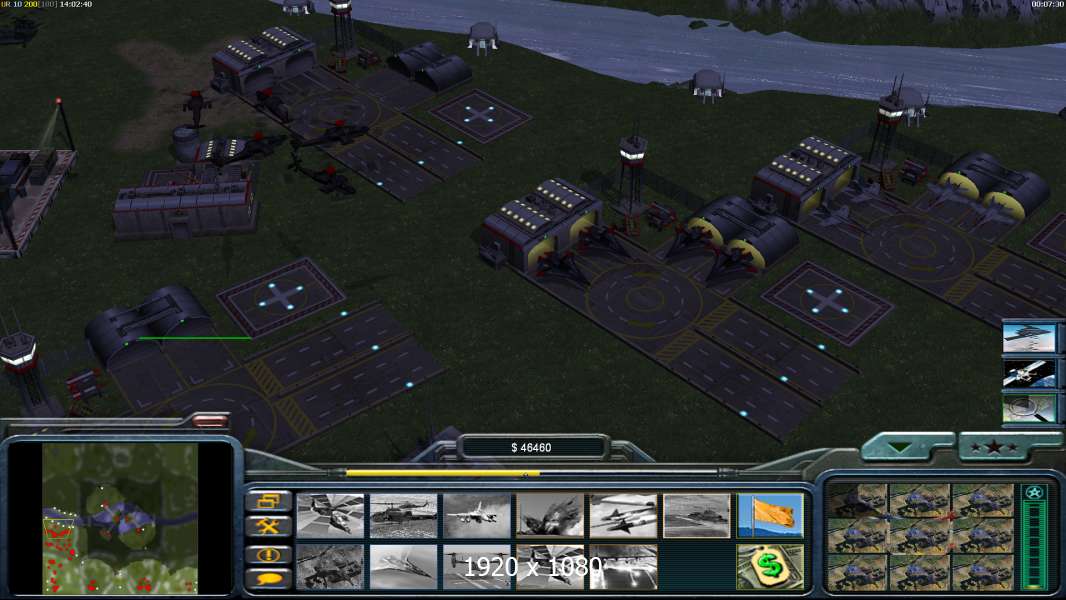Viewport: 1066px width, 600px height.
Task: Collapse control bar with green down arrow
Action: coord(901,447)
